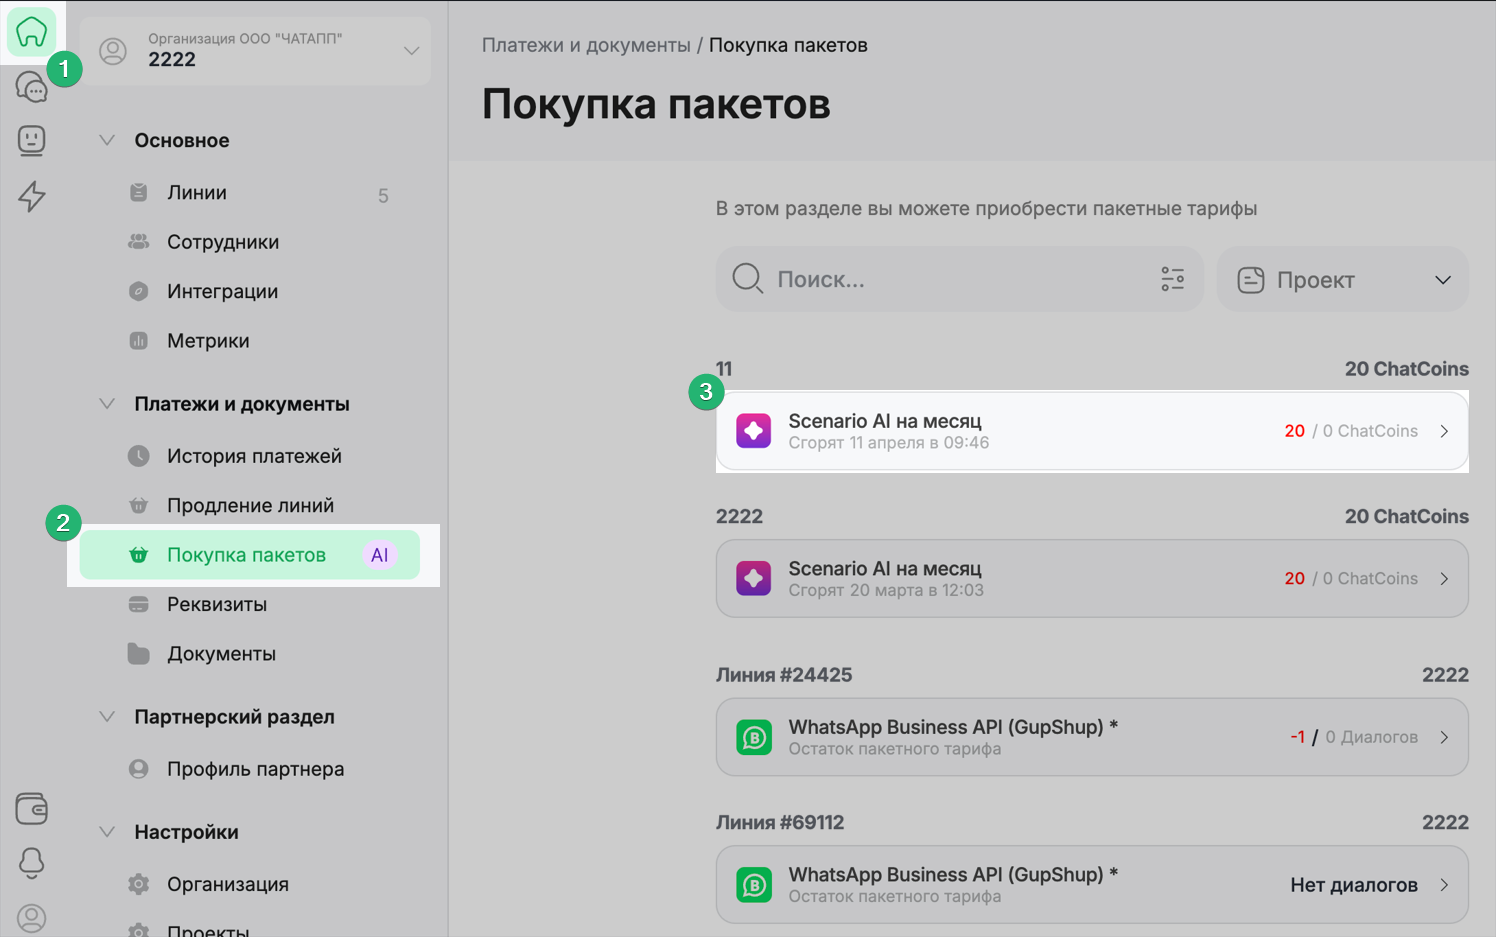
Task: Click the Поиск search field
Action: 950,280
